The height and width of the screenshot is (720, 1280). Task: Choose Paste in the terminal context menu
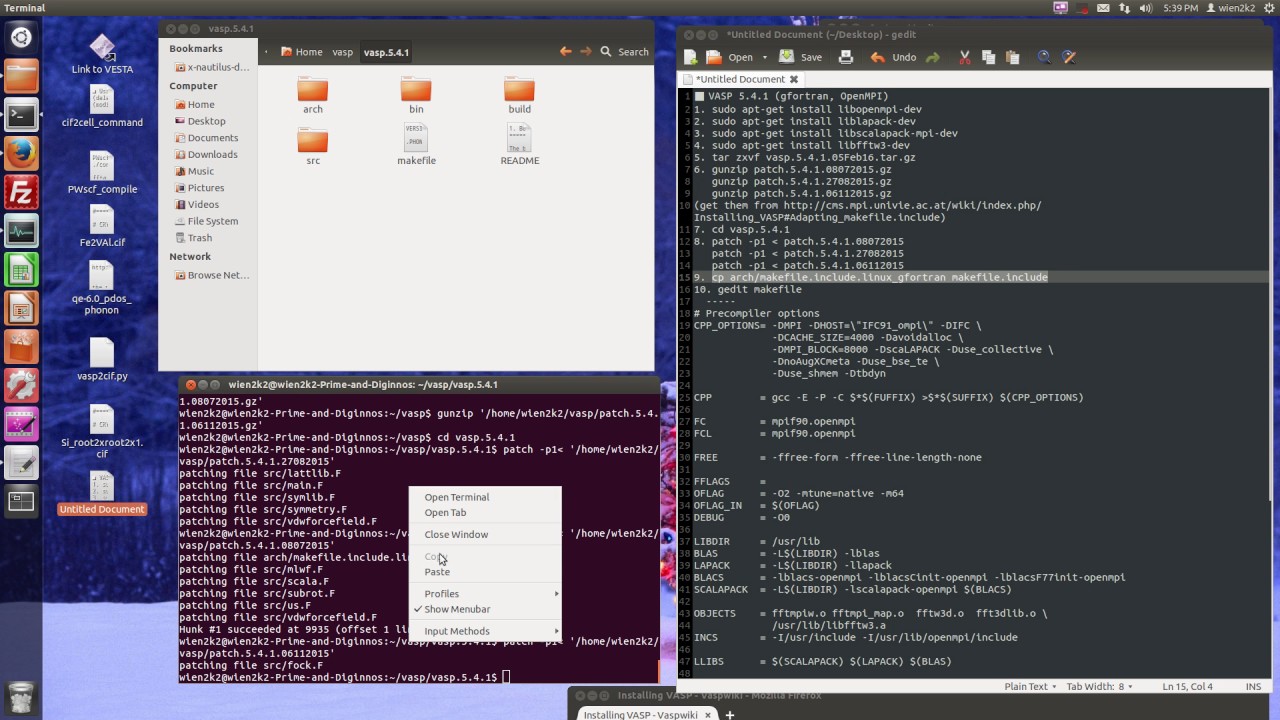485,572
